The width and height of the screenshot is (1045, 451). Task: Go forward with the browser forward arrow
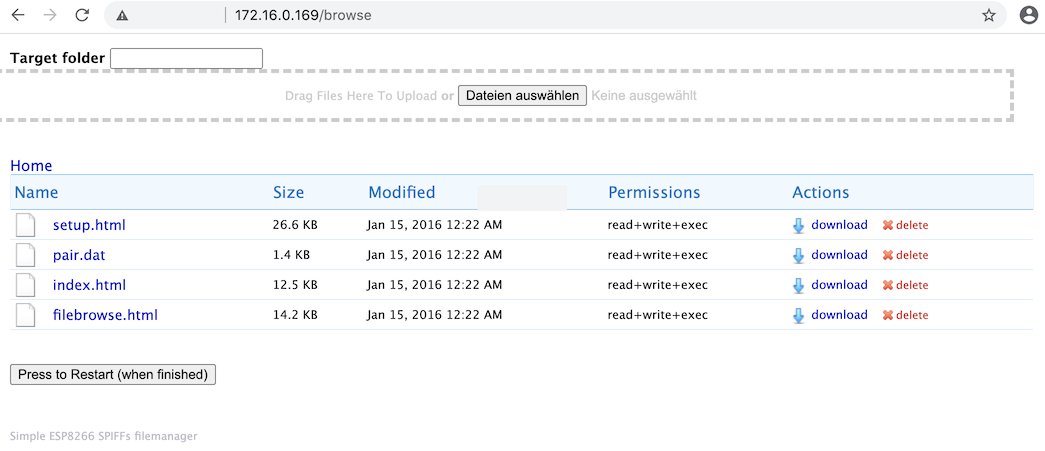click(x=50, y=15)
